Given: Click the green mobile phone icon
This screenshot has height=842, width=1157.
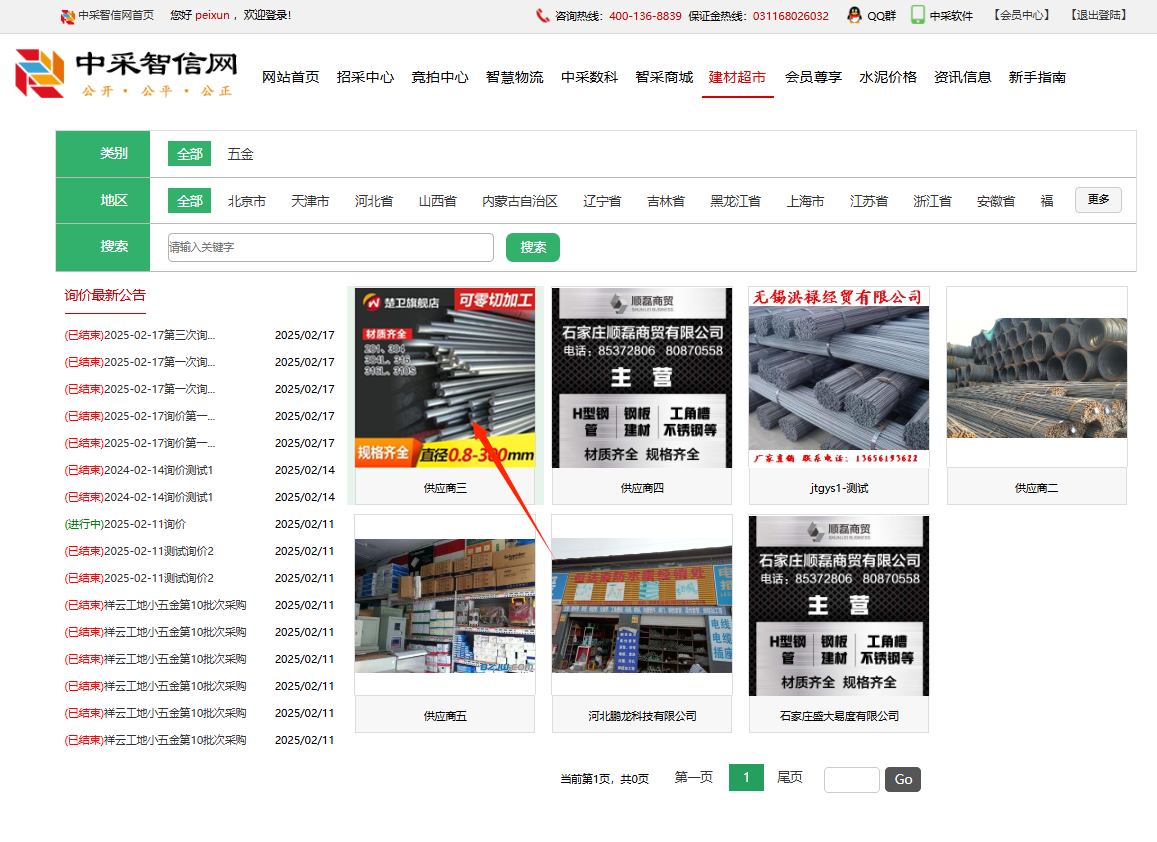Looking at the screenshot, I should [917, 15].
